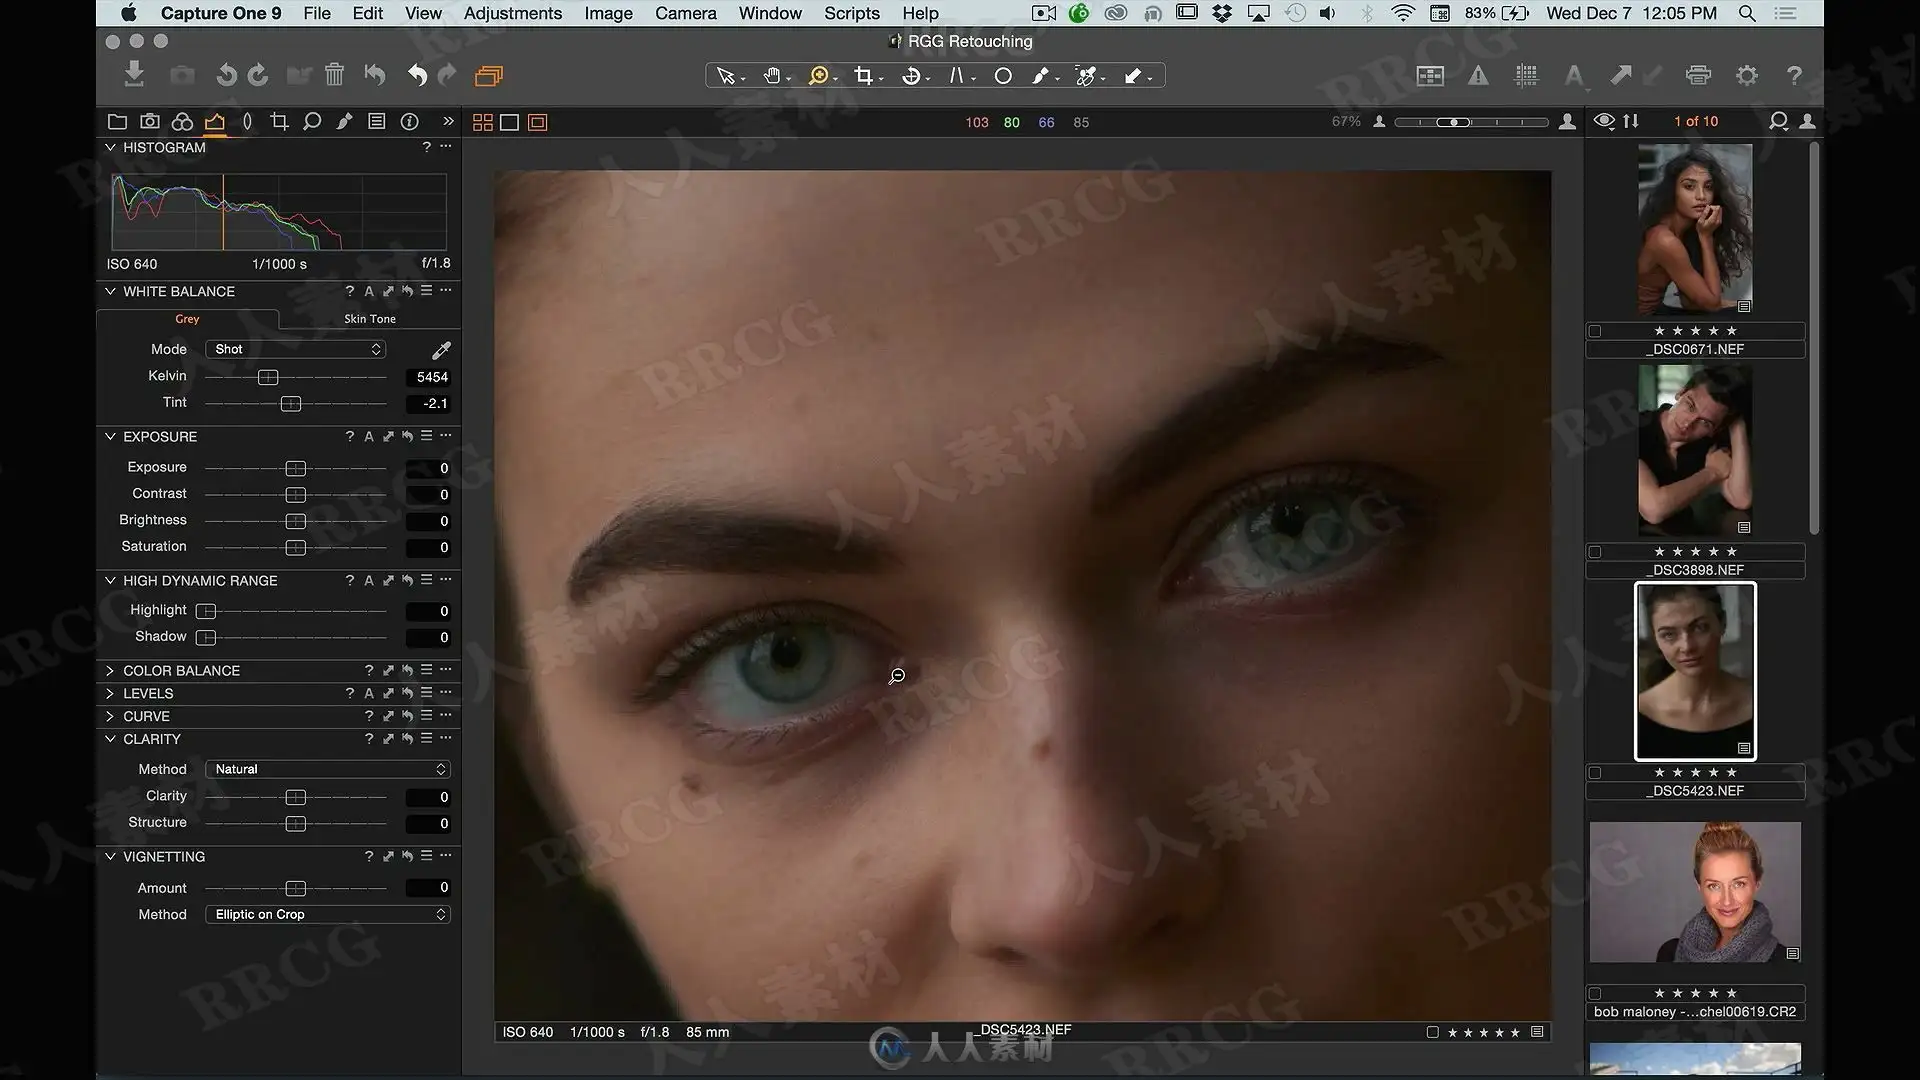Expand the Levels panel
The width and height of the screenshot is (1920, 1080).
click(x=110, y=694)
